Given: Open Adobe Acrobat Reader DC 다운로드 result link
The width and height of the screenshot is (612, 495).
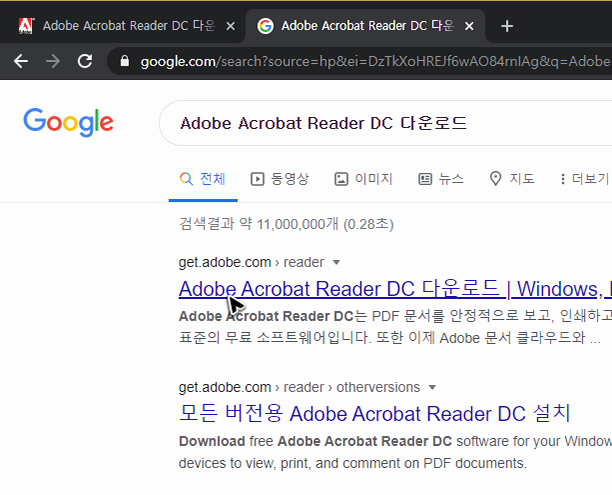Looking at the screenshot, I should [x=395, y=289].
